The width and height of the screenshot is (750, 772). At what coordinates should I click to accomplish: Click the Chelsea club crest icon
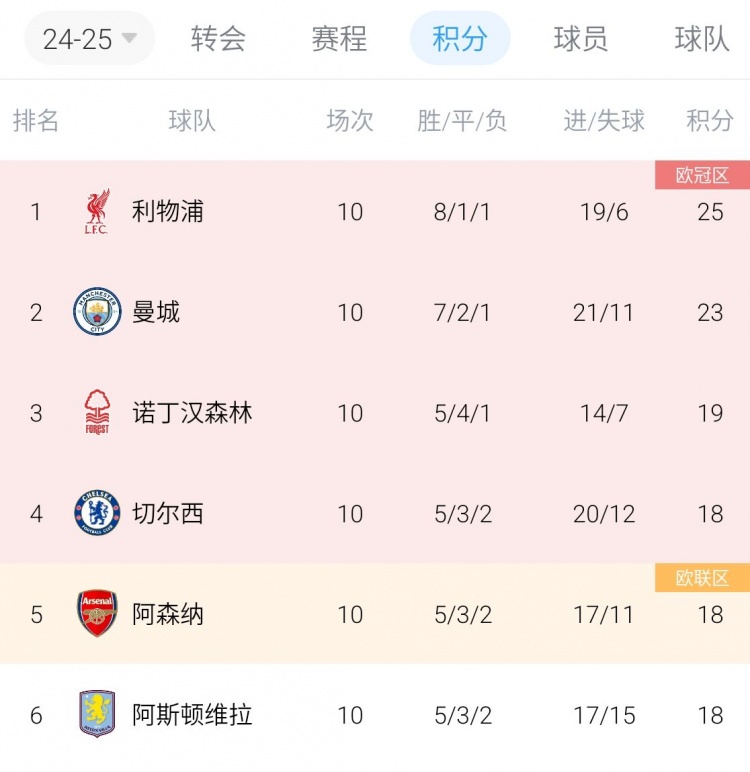tap(97, 514)
